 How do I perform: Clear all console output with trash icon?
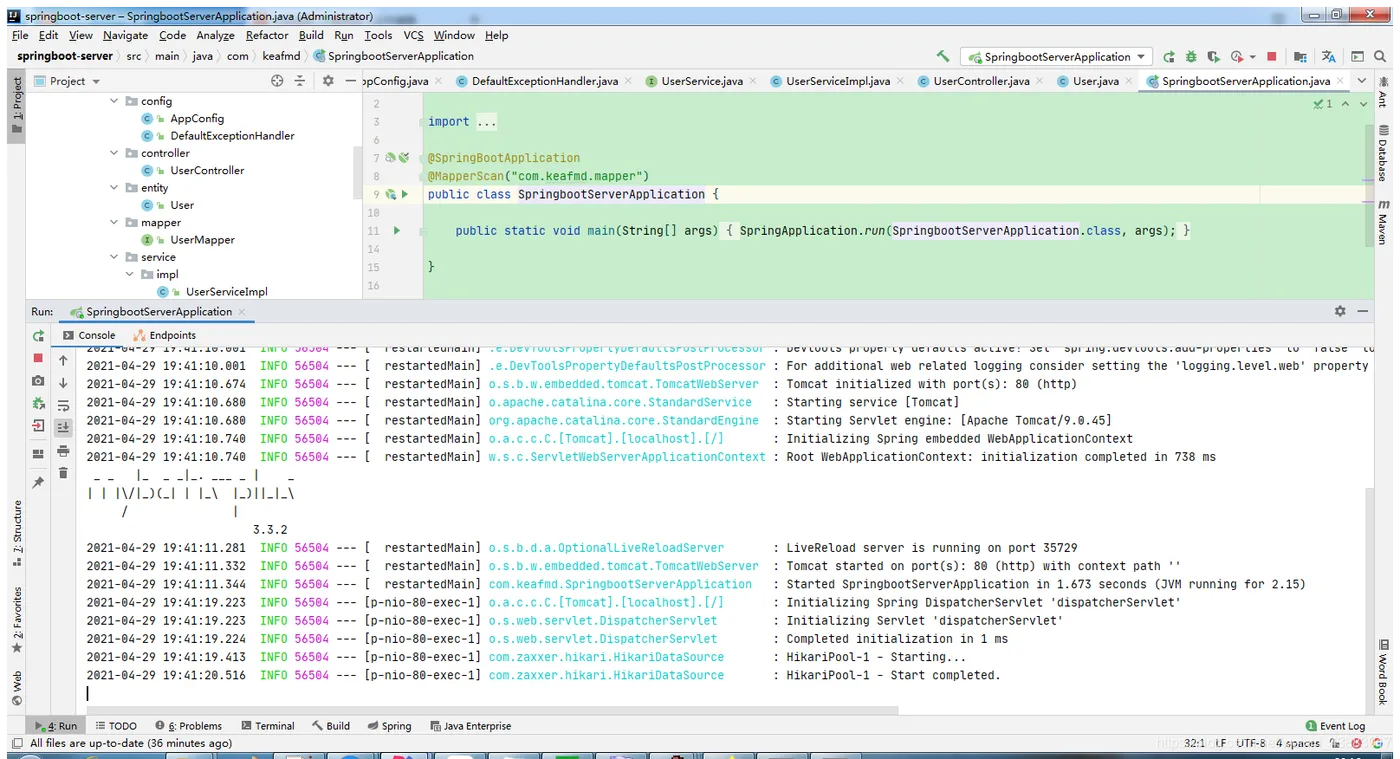[x=63, y=473]
